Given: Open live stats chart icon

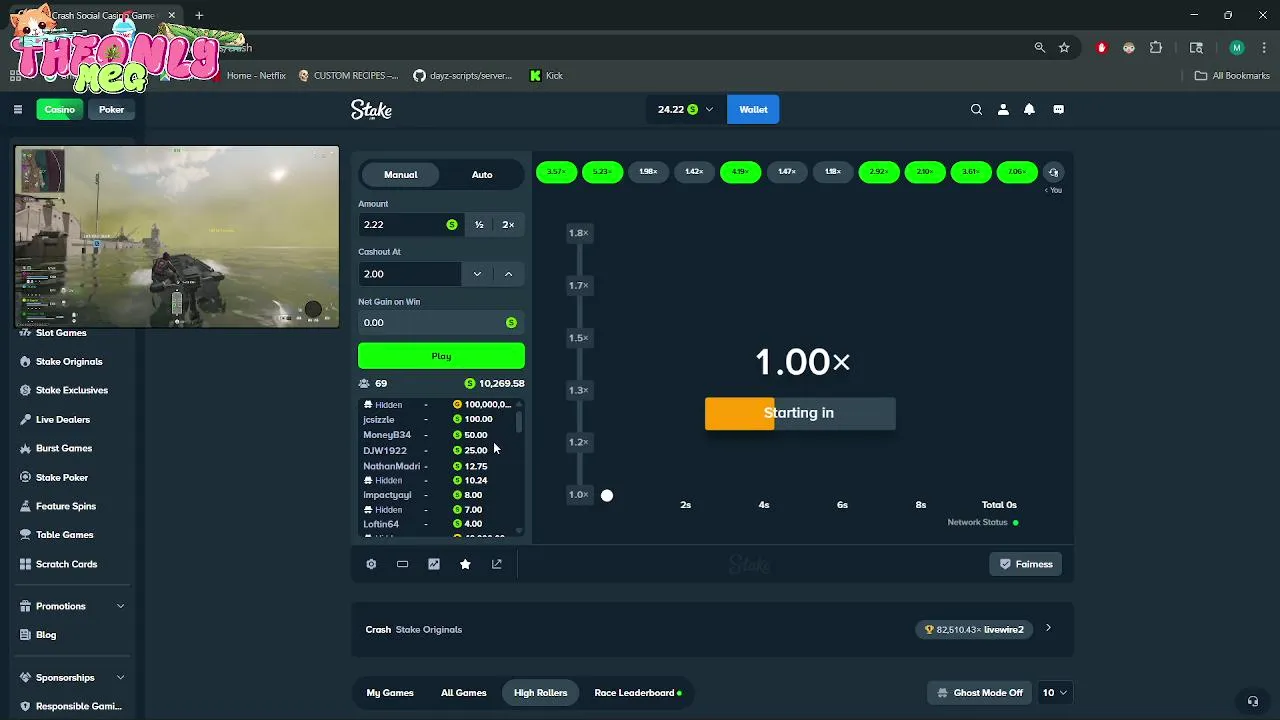Looking at the screenshot, I should (434, 564).
